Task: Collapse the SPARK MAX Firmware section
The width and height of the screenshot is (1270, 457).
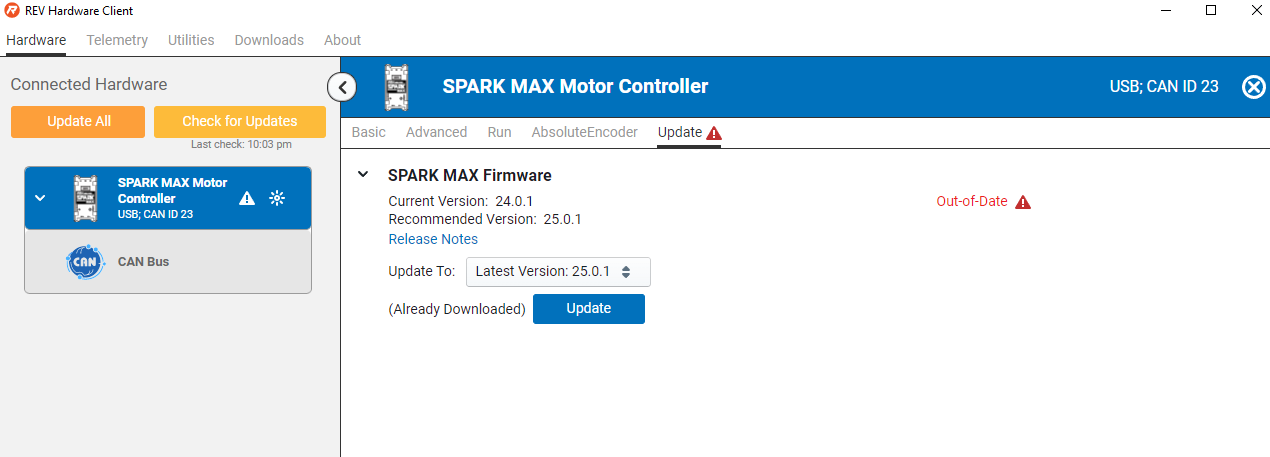Action: [x=363, y=175]
